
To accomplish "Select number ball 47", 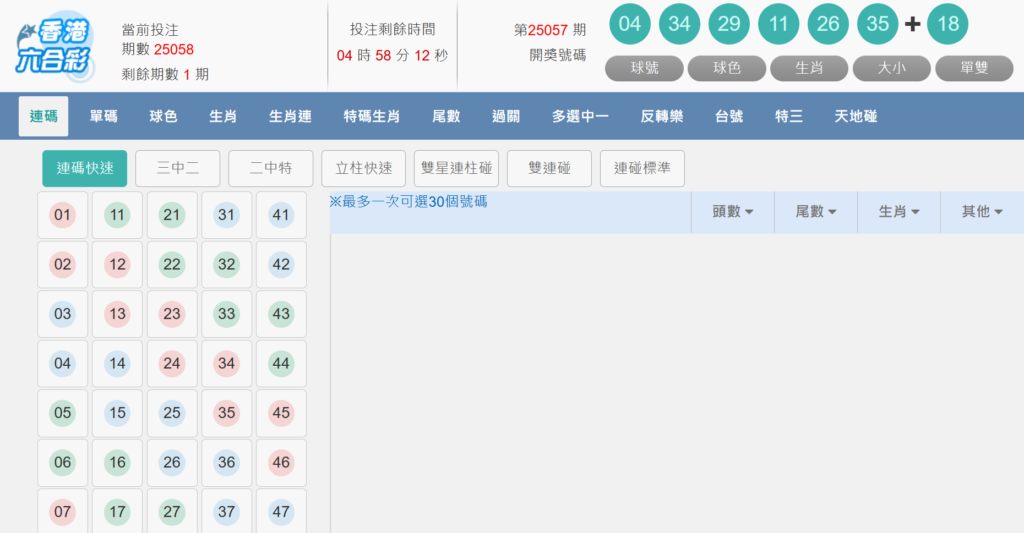I will click(281, 511).
